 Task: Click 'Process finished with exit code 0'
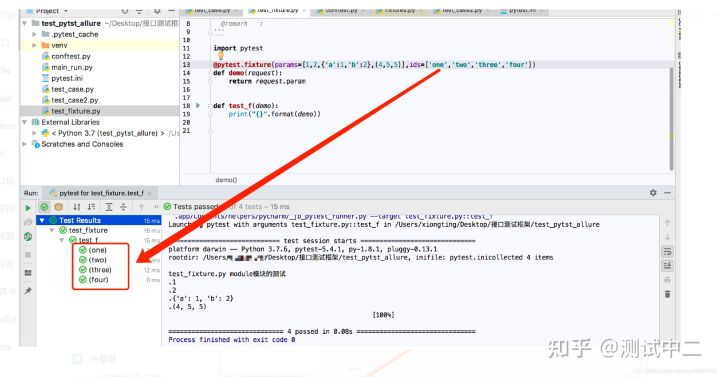tap(231, 340)
